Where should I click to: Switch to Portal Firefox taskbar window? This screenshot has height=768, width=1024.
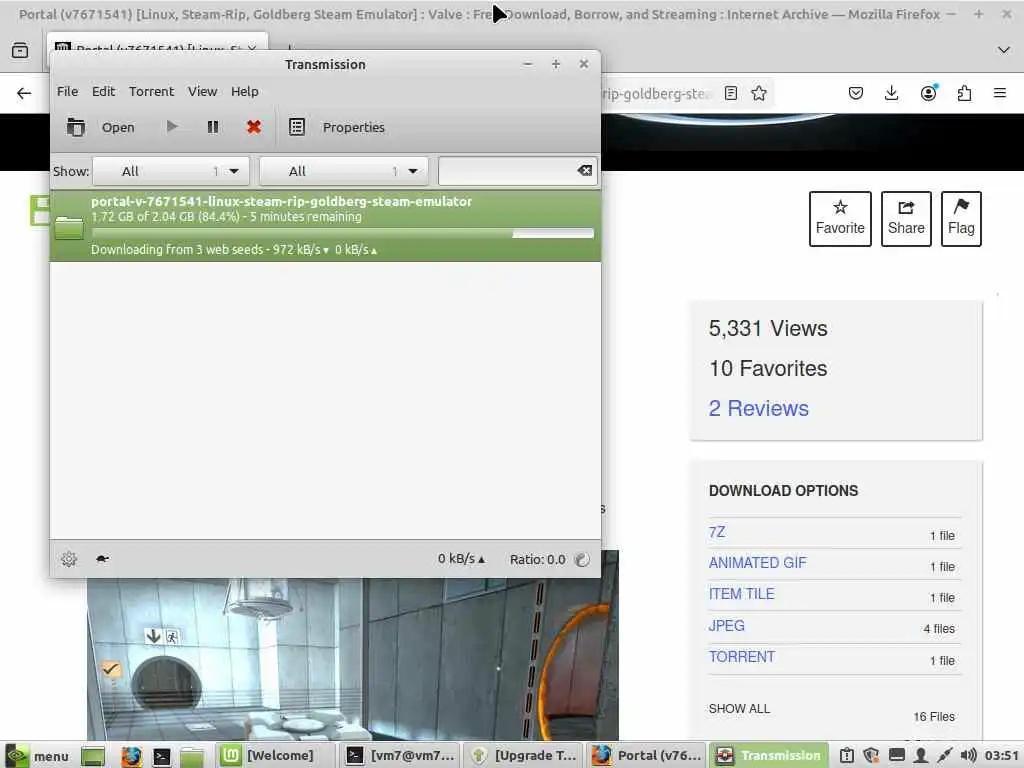coord(647,756)
